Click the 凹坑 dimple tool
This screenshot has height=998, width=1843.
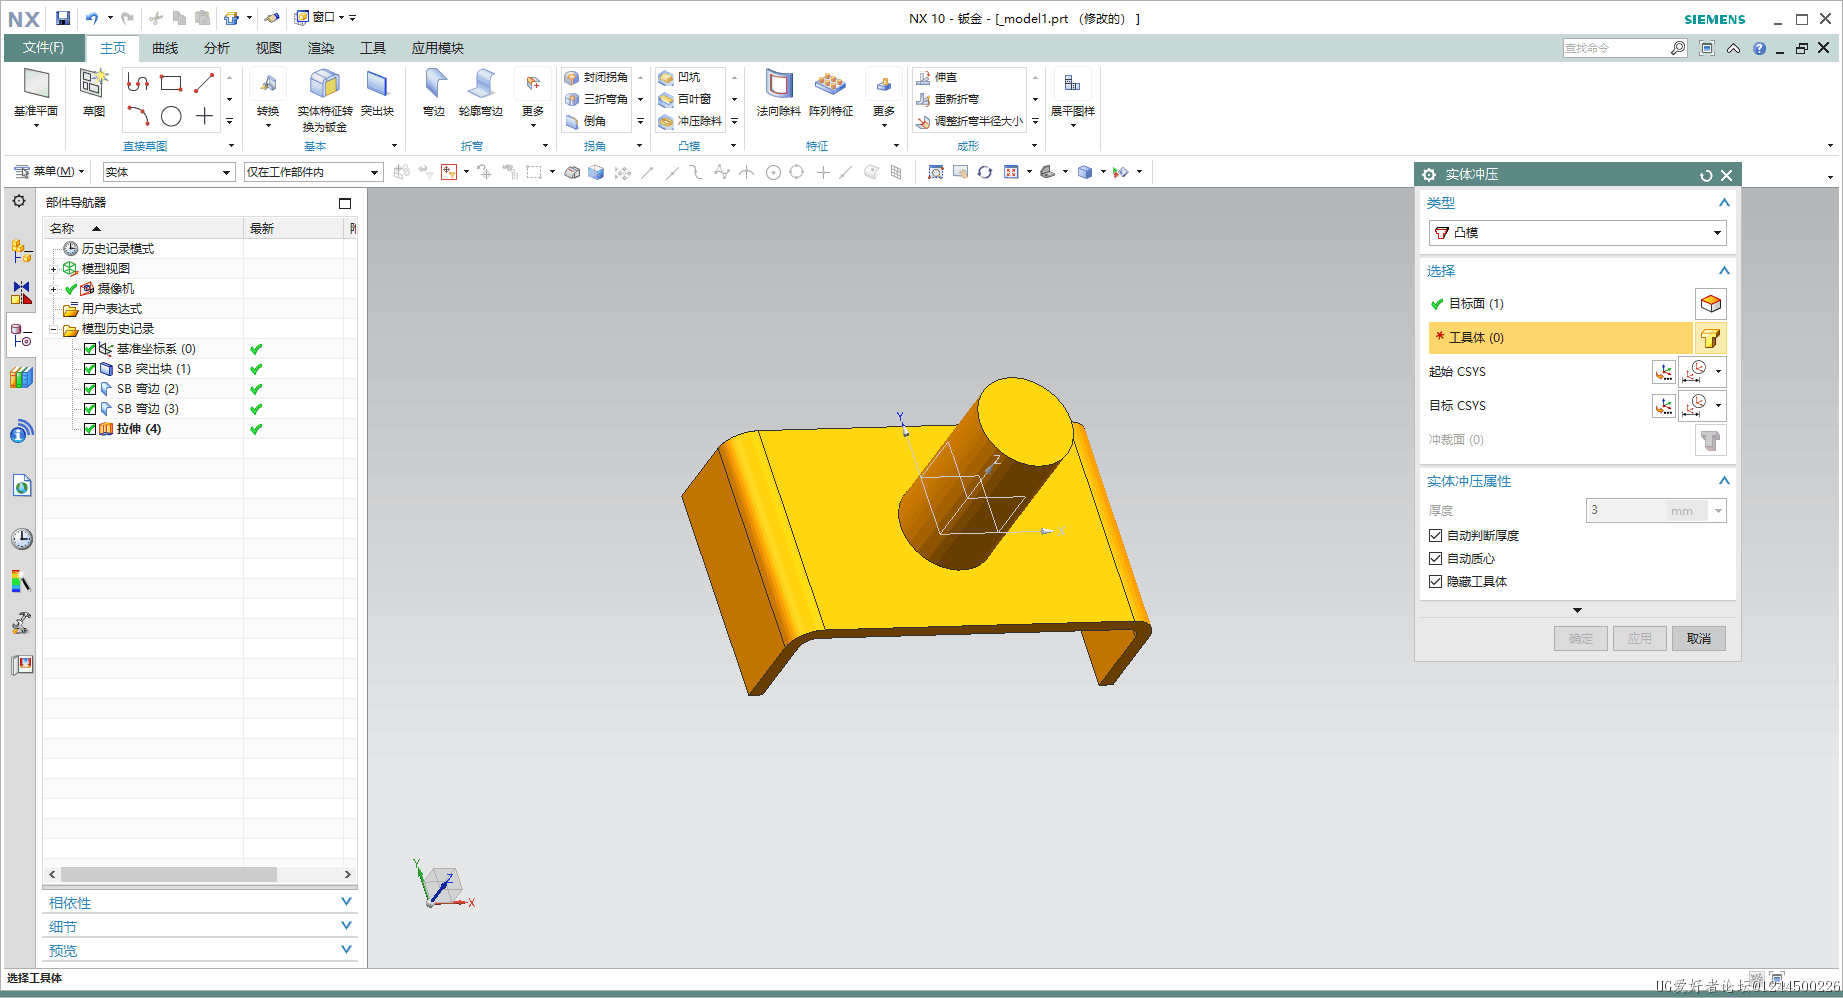point(679,77)
